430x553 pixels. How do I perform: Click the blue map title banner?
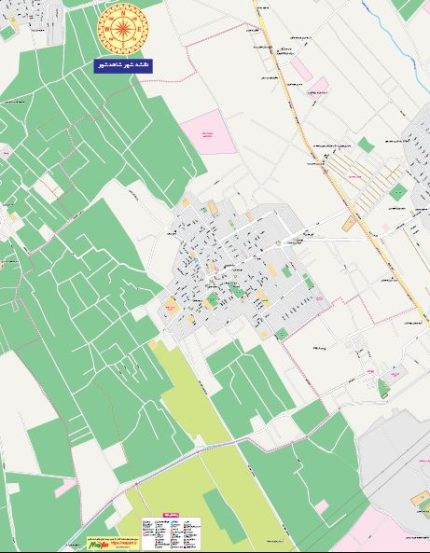click(123, 66)
